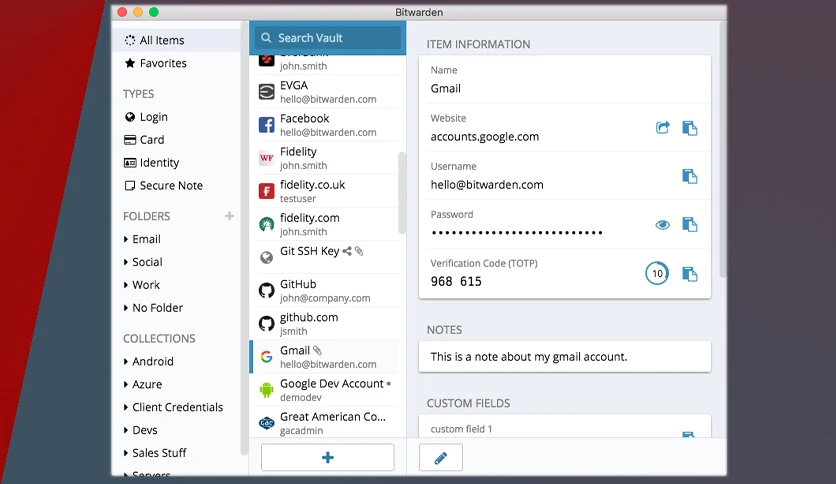Open the Fidelity john.smith entry
Screen dimensions: 836x484
(x=327, y=158)
